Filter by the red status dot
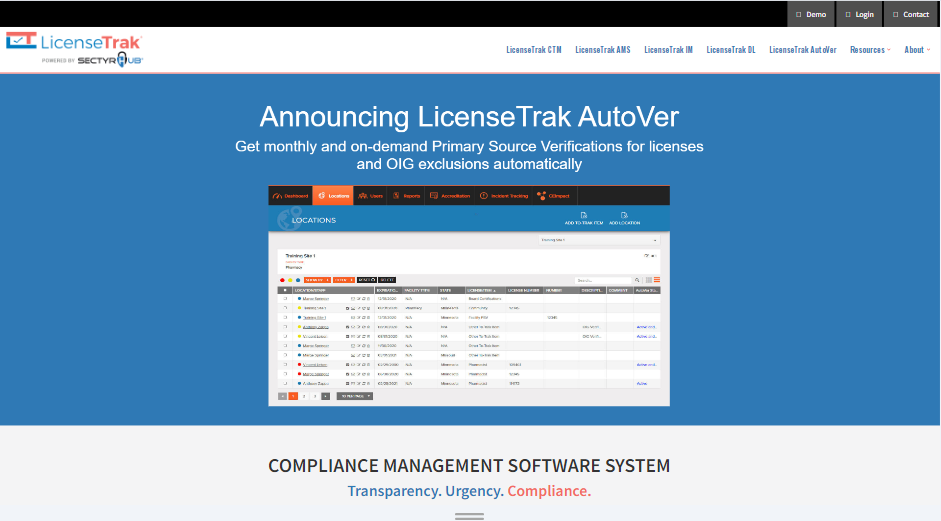The image size is (941, 521). (282, 280)
